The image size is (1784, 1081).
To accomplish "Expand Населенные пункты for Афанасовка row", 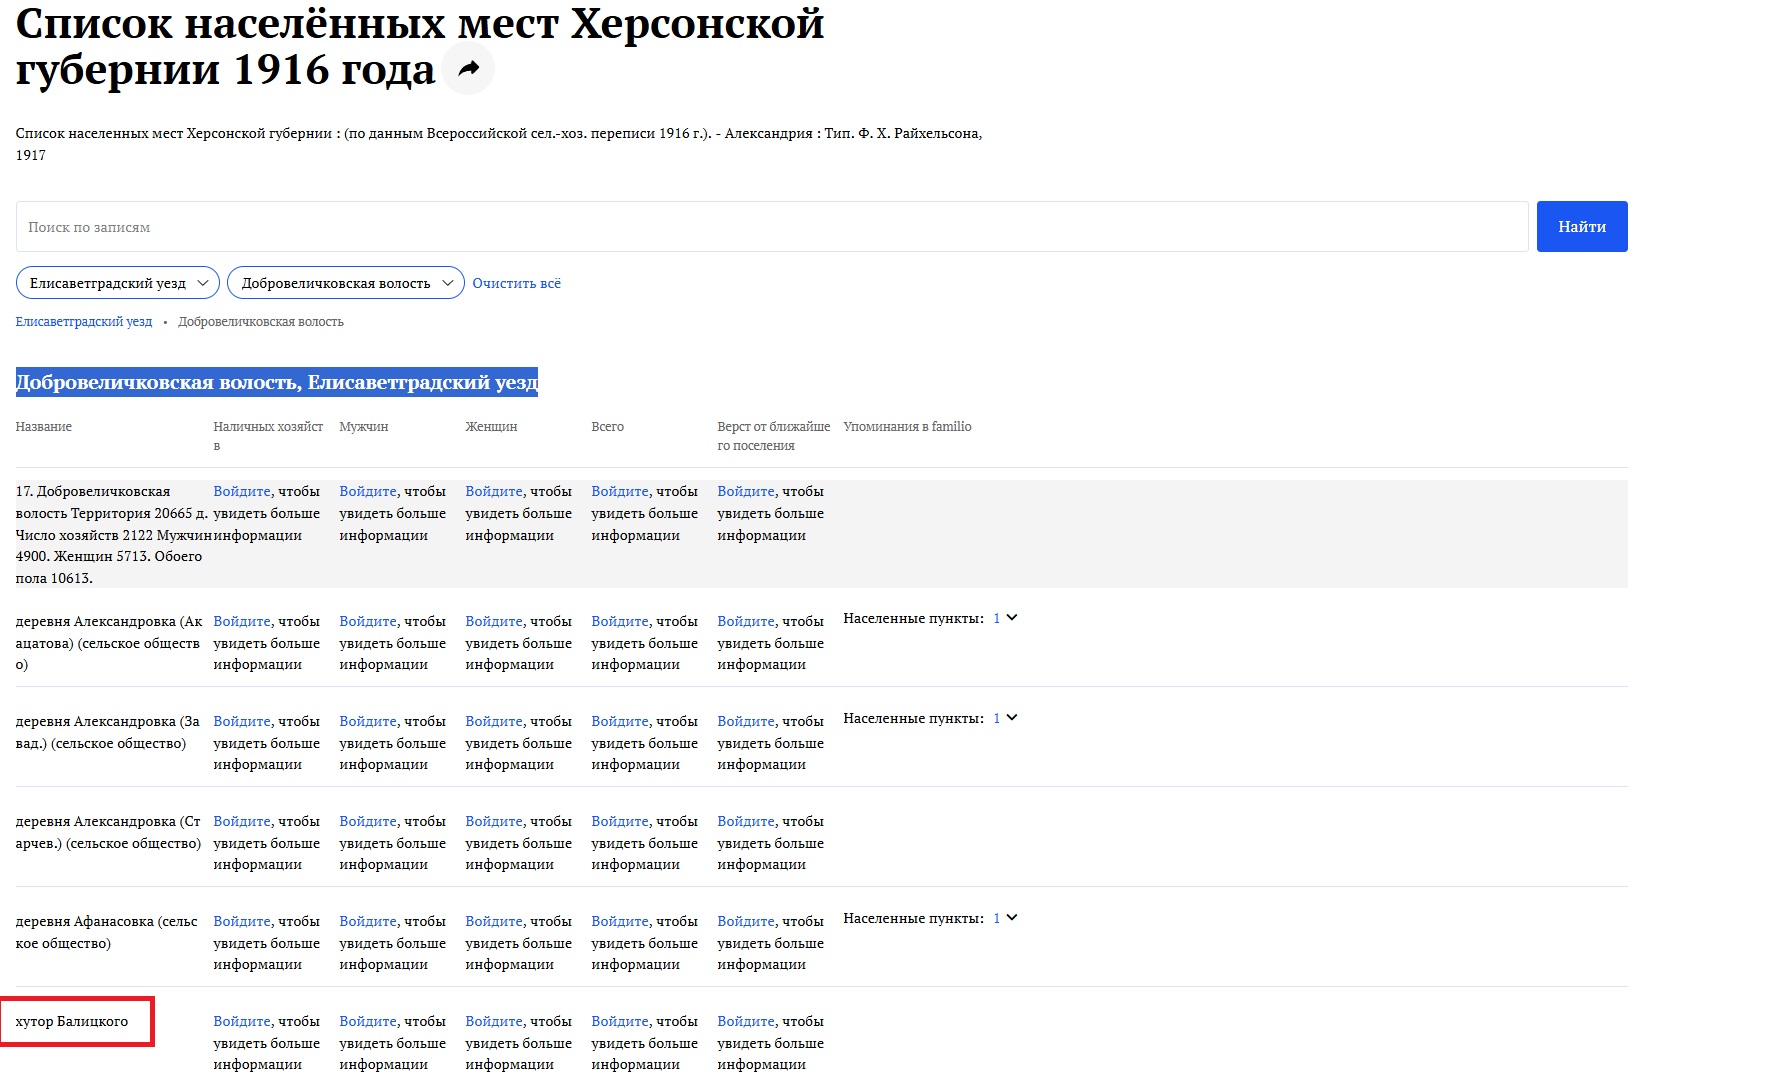I will 1012,918.
